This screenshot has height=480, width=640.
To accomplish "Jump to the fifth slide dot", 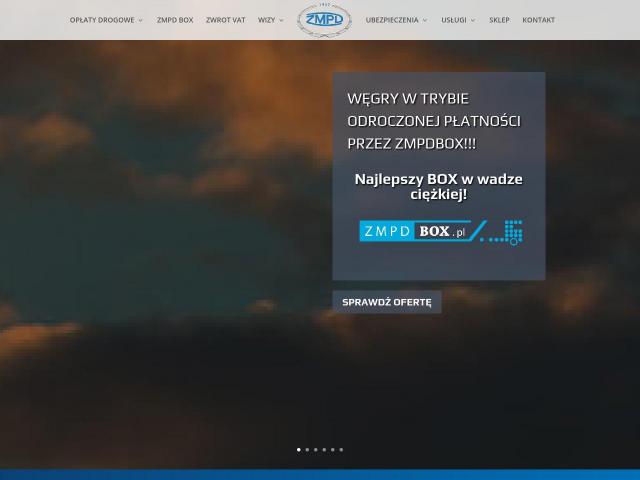I will pyautogui.click(x=333, y=450).
